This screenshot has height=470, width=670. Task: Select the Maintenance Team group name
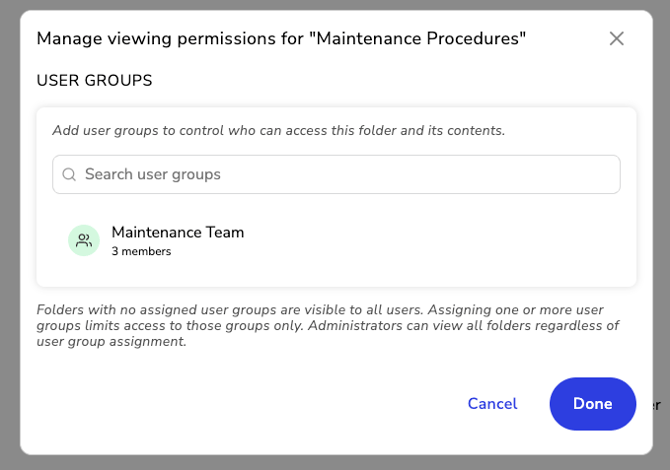[x=177, y=232]
